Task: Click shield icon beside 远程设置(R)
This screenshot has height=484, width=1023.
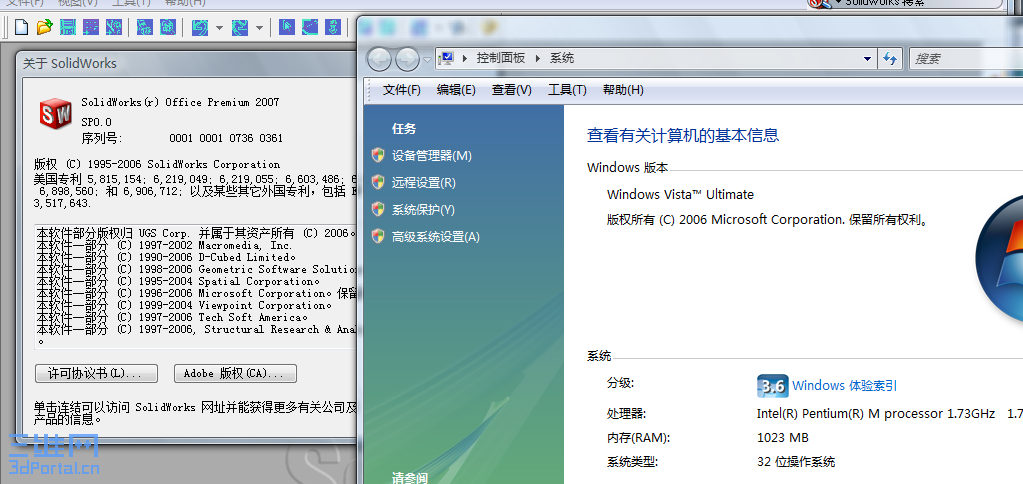Action: 378,182
